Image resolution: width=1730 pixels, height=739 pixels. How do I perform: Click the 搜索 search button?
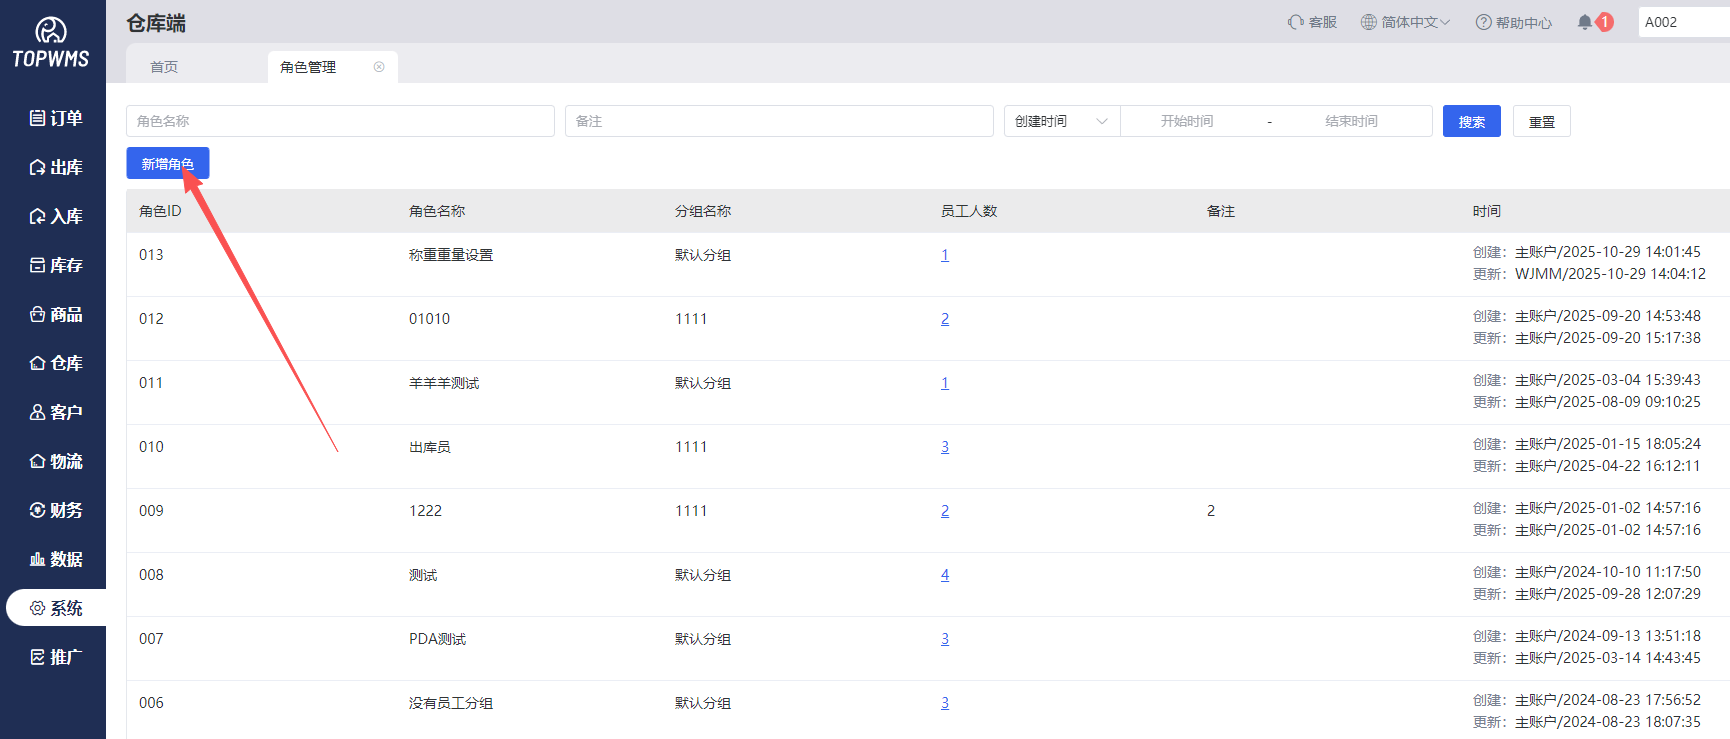pos(1471,121)
